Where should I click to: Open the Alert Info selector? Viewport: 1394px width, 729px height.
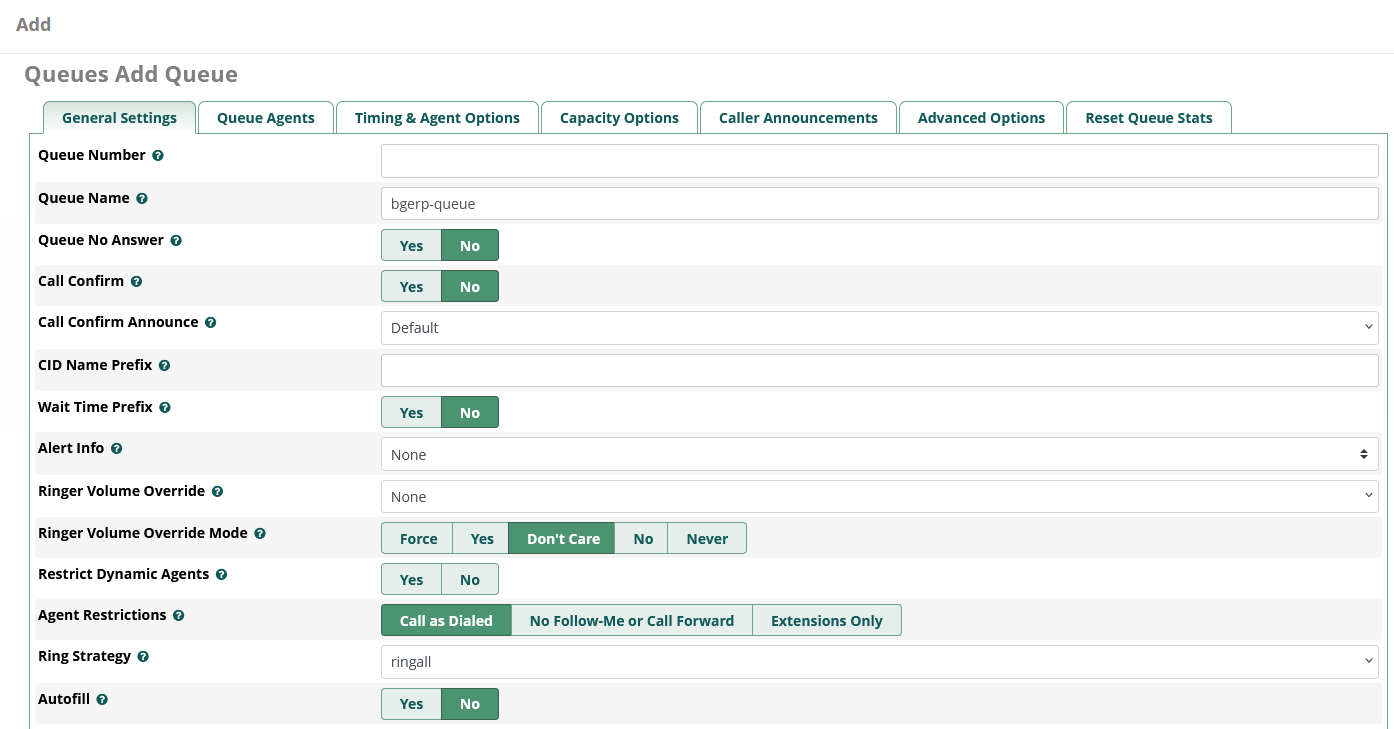point(879,455)
